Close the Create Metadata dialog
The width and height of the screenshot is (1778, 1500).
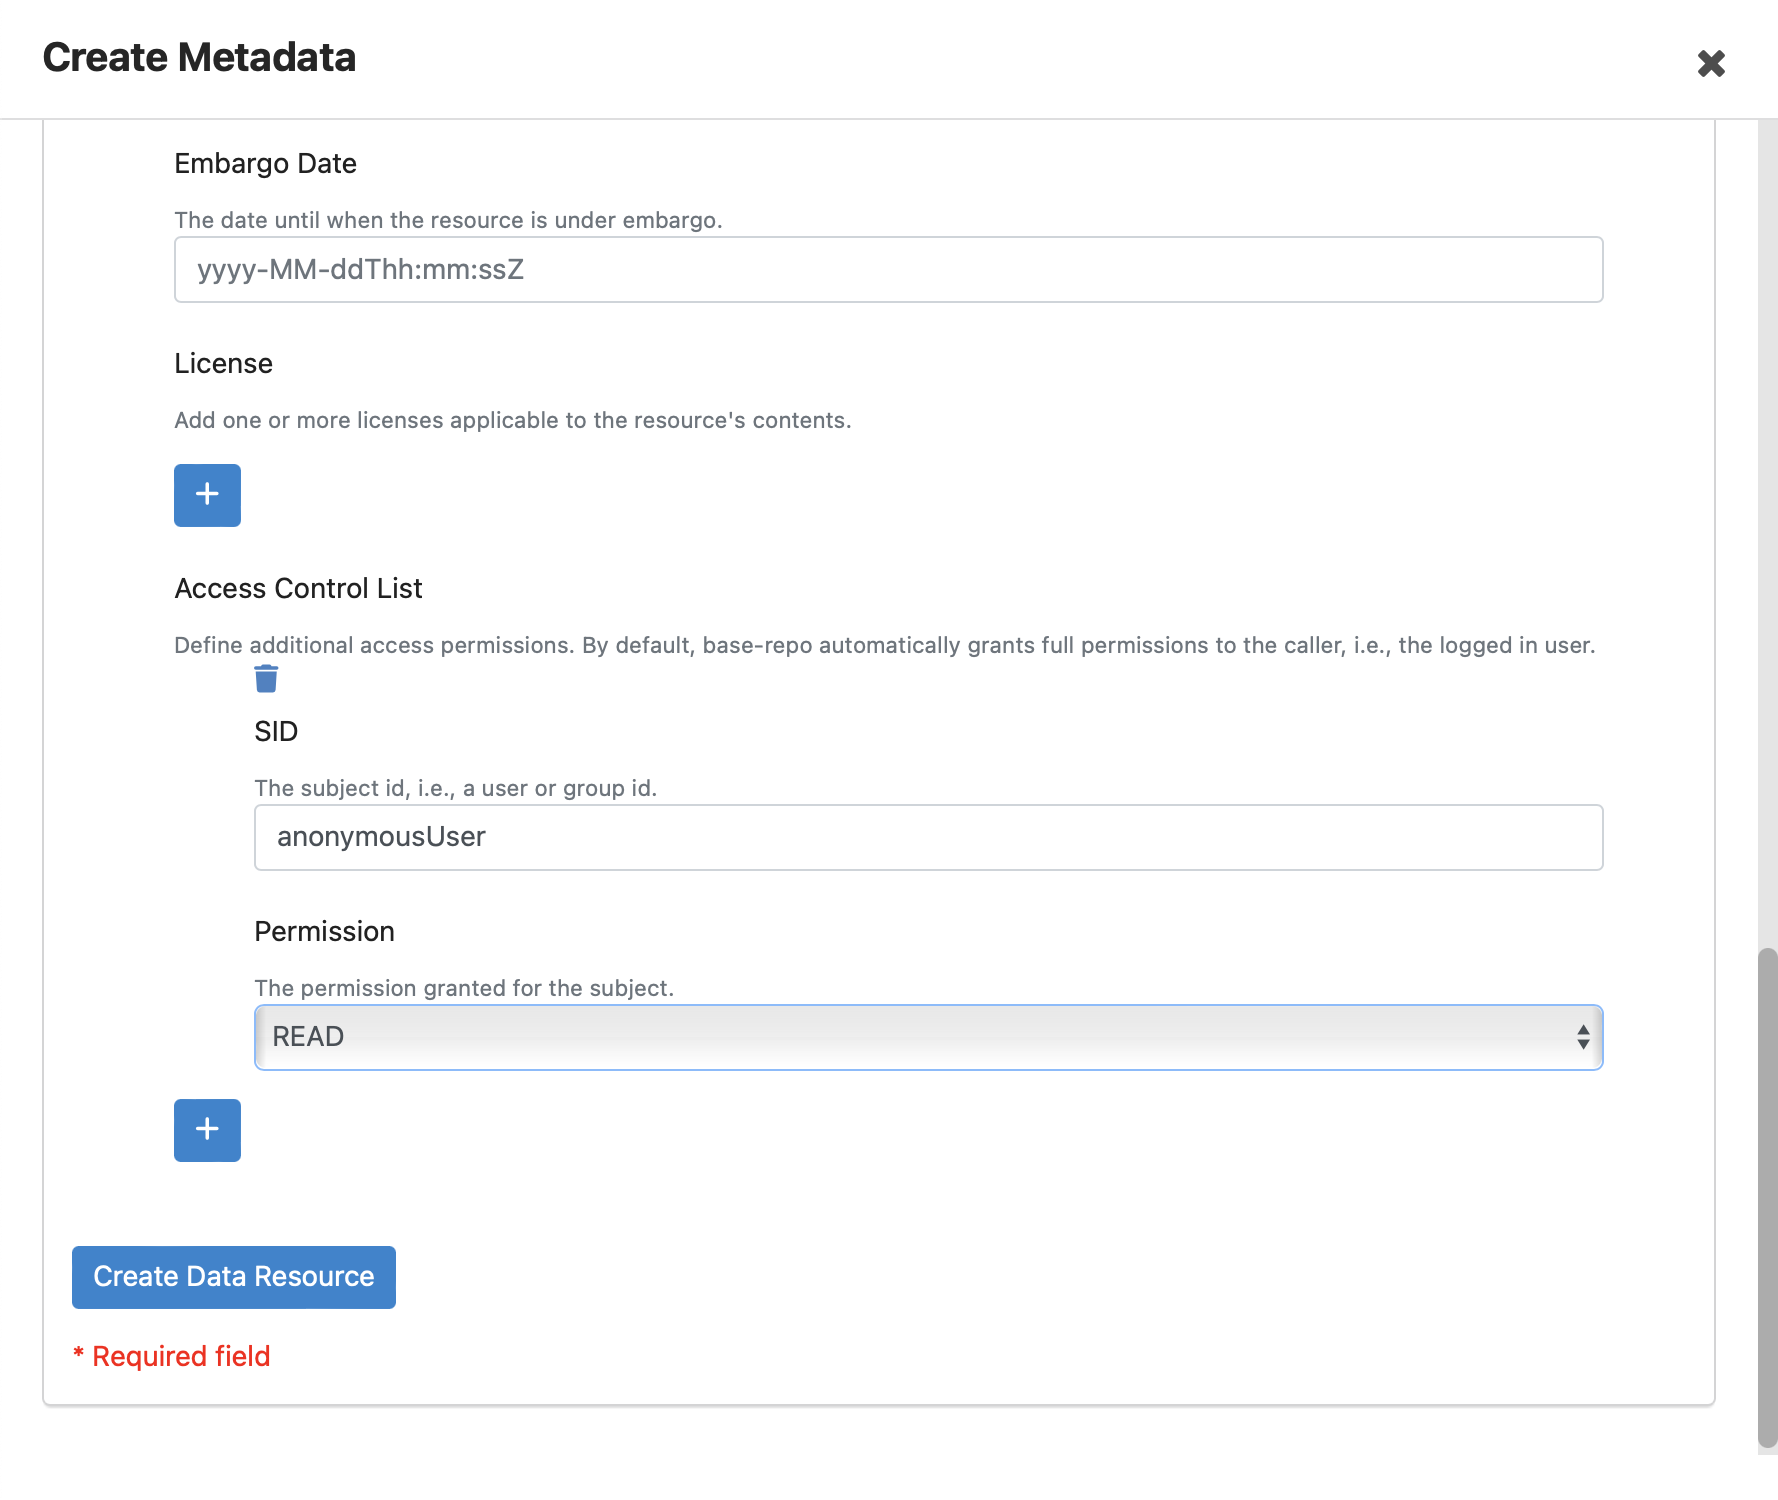(x=1711, y=63)
